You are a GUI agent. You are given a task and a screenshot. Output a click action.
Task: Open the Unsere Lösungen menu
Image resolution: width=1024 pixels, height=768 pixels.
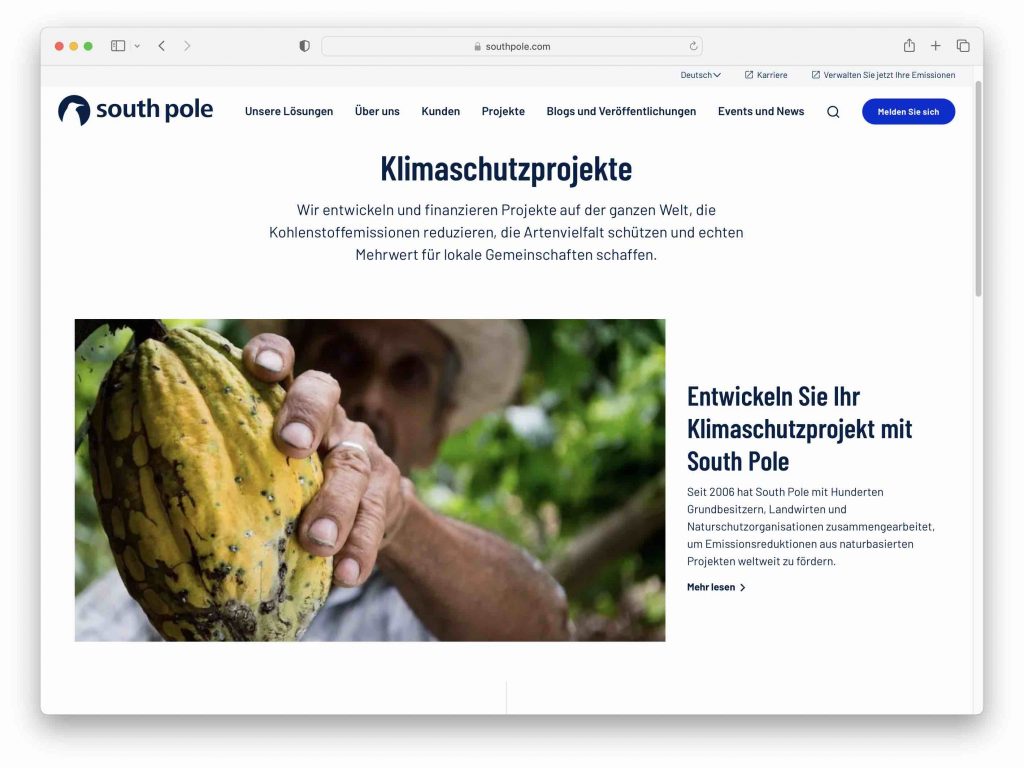289,112
